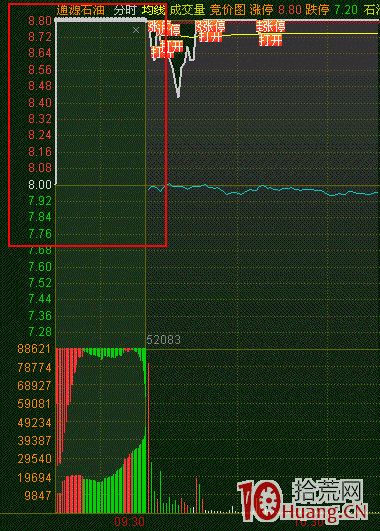Click the 49234 volume axis label
The width and height of the screenshot is (380, 531).
[34, 423]
